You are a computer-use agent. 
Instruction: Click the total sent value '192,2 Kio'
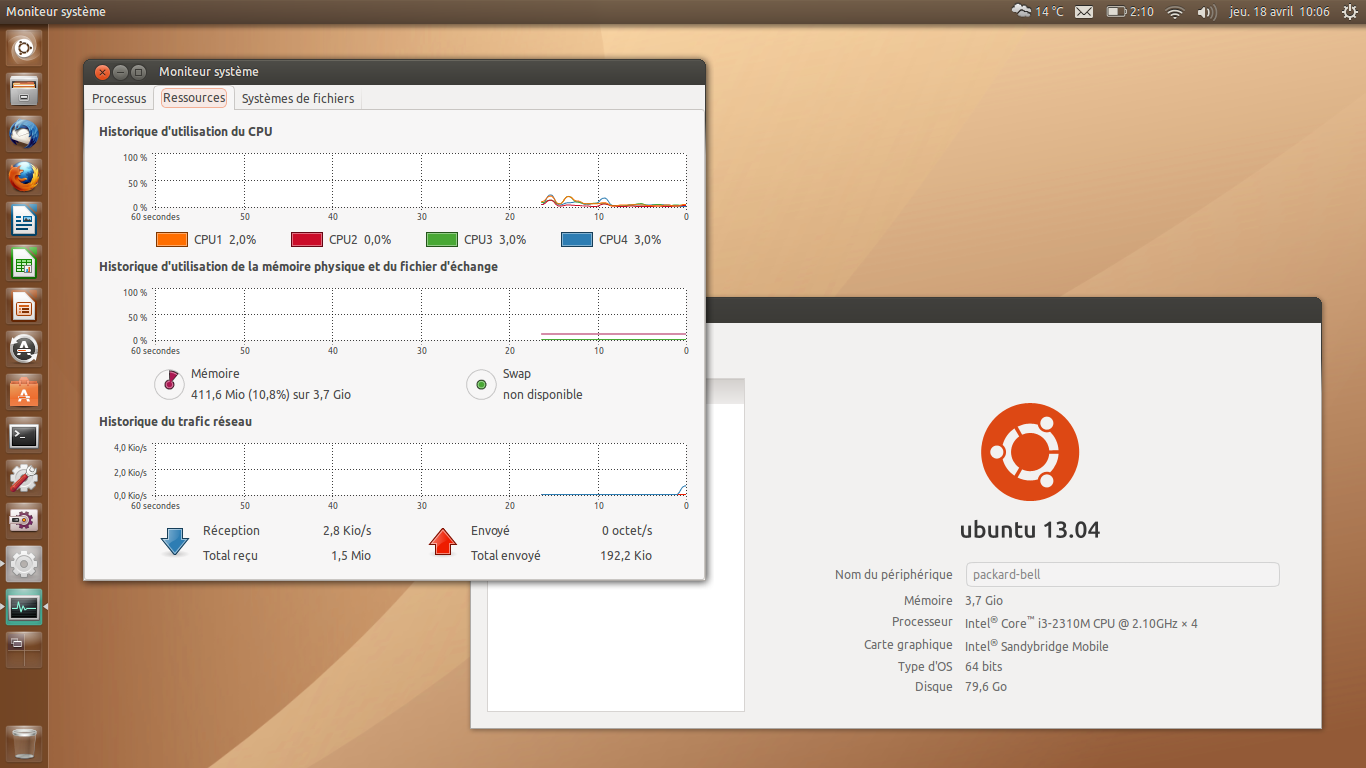click(x=626, y=556)
